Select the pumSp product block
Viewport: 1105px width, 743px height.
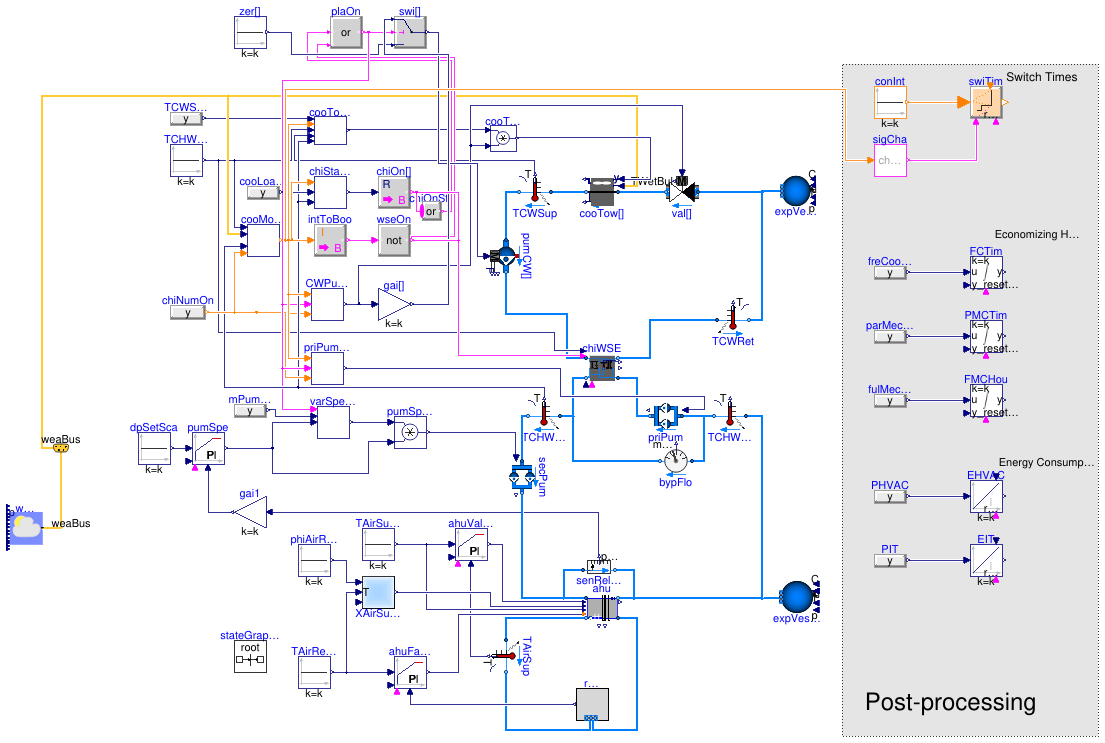[x=410, y=432]
